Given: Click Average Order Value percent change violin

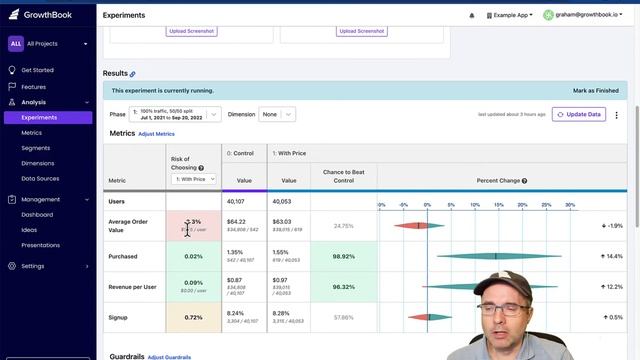Looking at the screenshot, I should click(419, 225).
